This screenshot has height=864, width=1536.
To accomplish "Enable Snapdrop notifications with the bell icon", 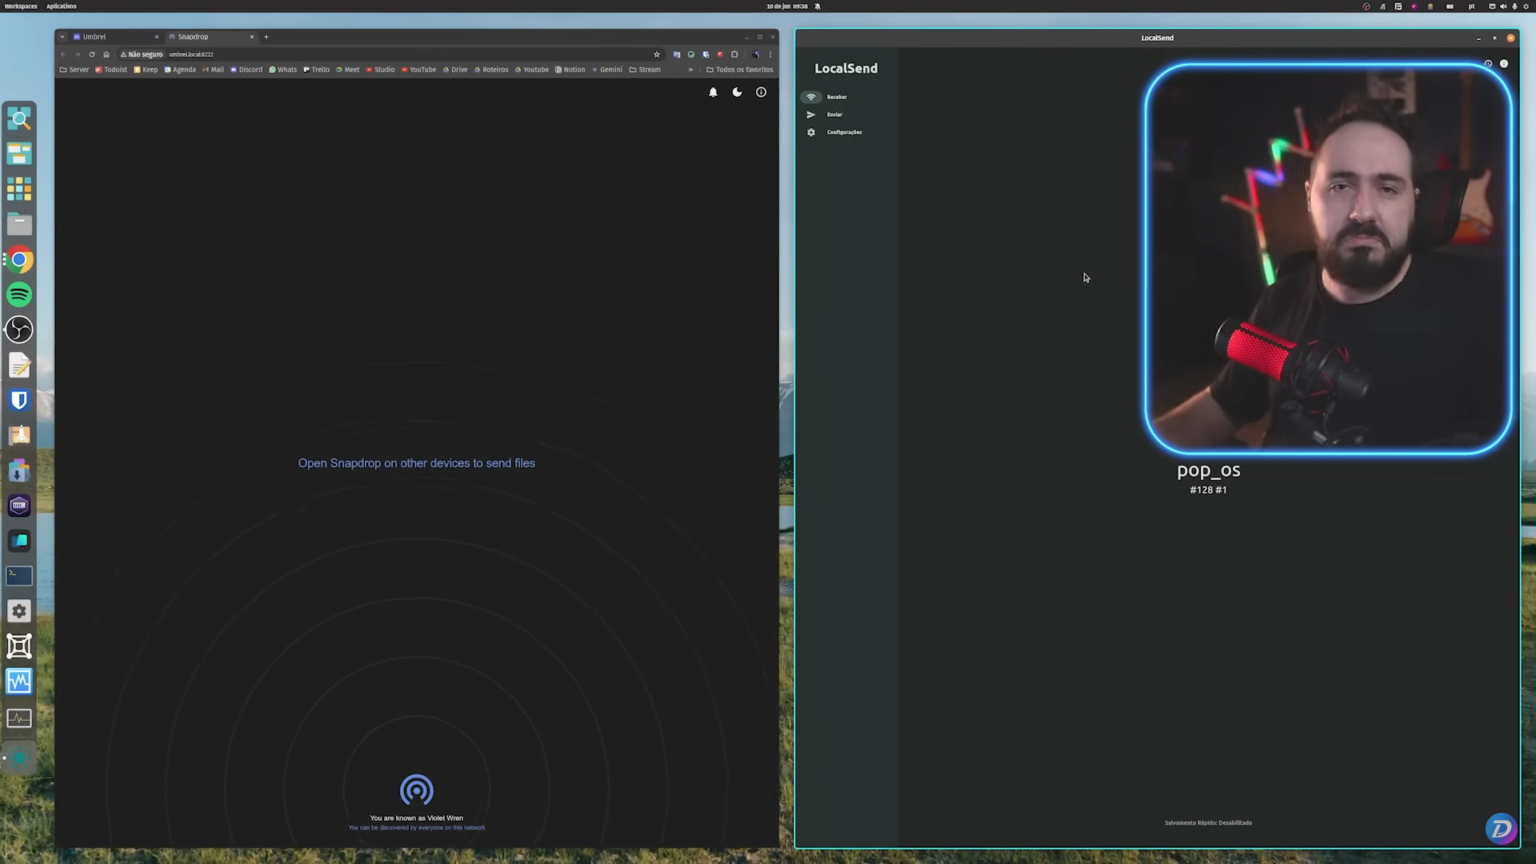I will 713,92.
